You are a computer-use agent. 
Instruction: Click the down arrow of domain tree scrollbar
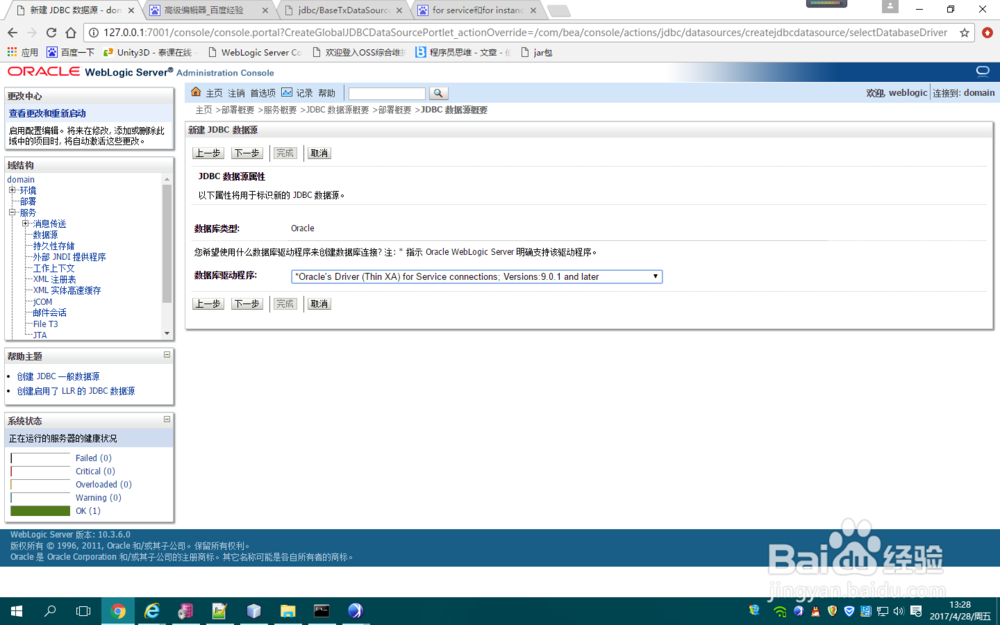[x=167, y=333]
